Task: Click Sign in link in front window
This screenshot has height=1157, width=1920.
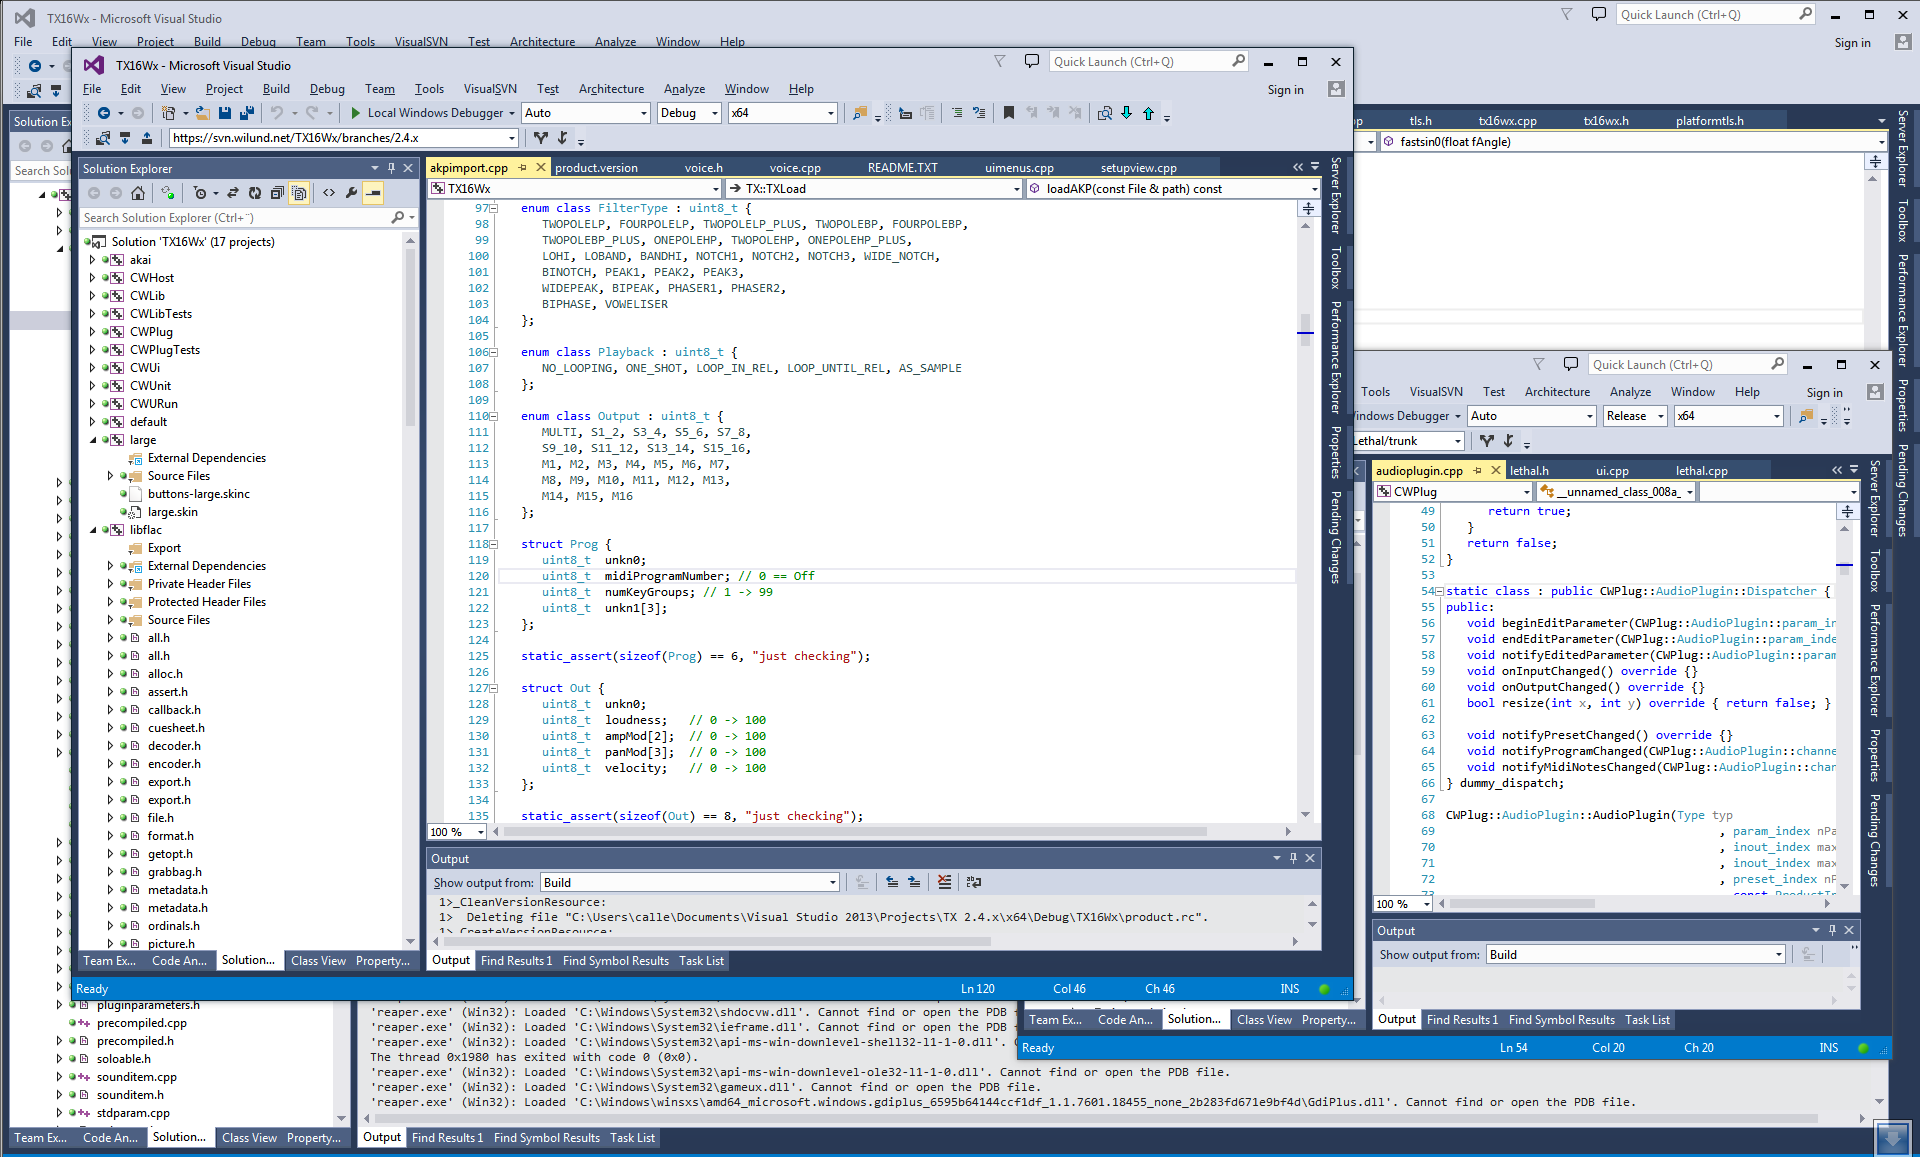Action: pyautogui.click(x=1285, y=90)
